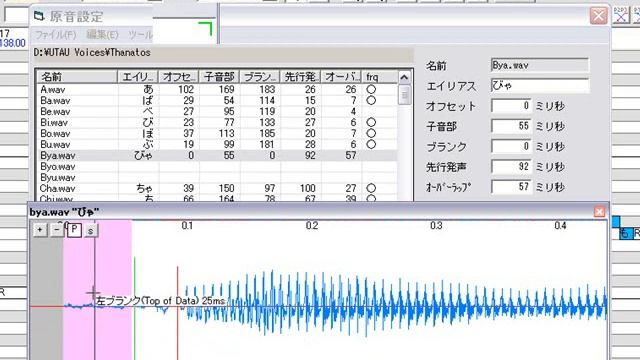Click the frq circle for Ba.wav

[371, 100]
